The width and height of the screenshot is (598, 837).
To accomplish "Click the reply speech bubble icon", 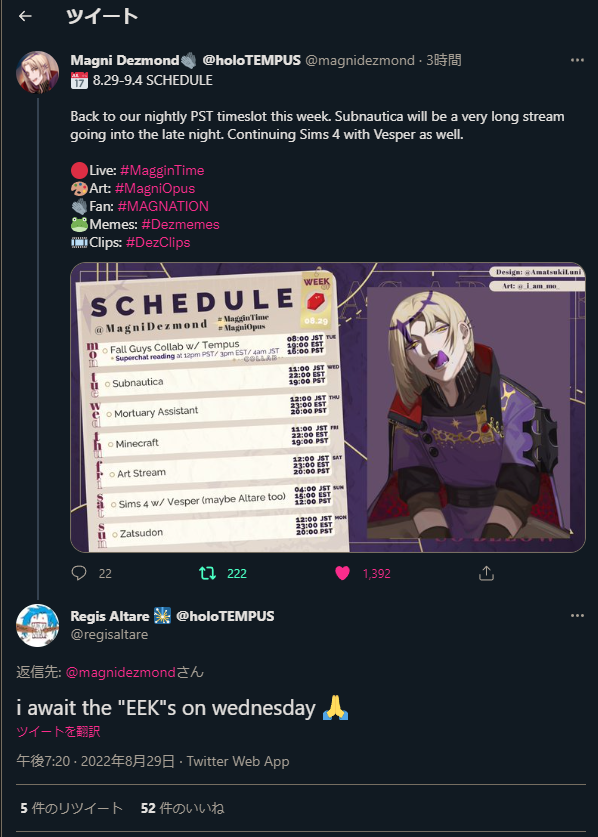I will (79, 573).
